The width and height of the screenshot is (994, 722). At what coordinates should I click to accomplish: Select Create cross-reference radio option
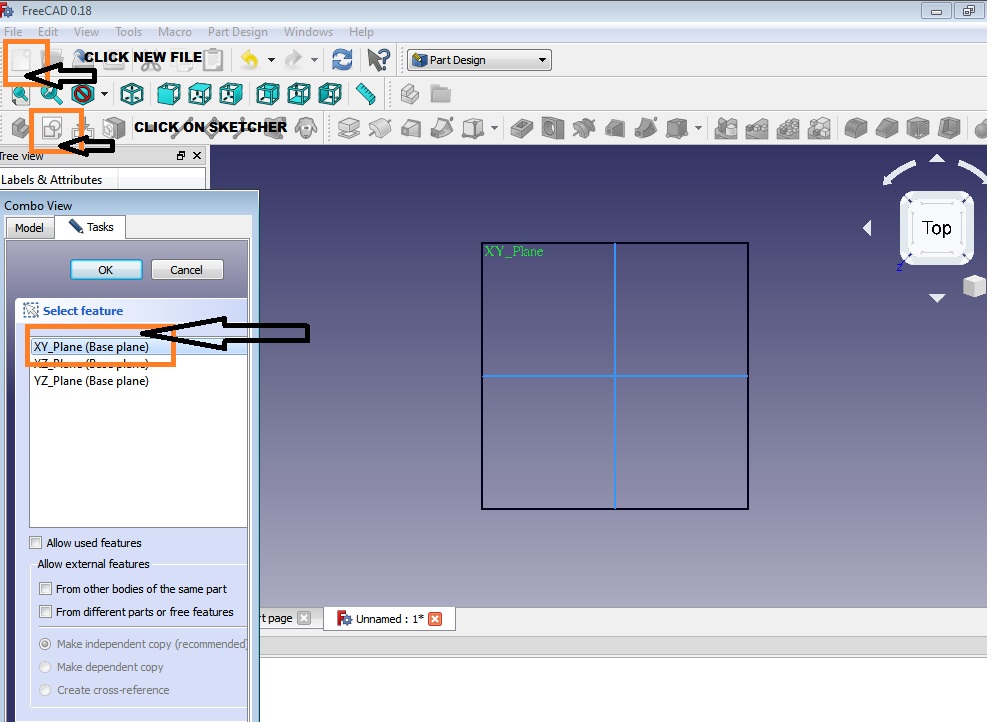click(x=45, y=690)
